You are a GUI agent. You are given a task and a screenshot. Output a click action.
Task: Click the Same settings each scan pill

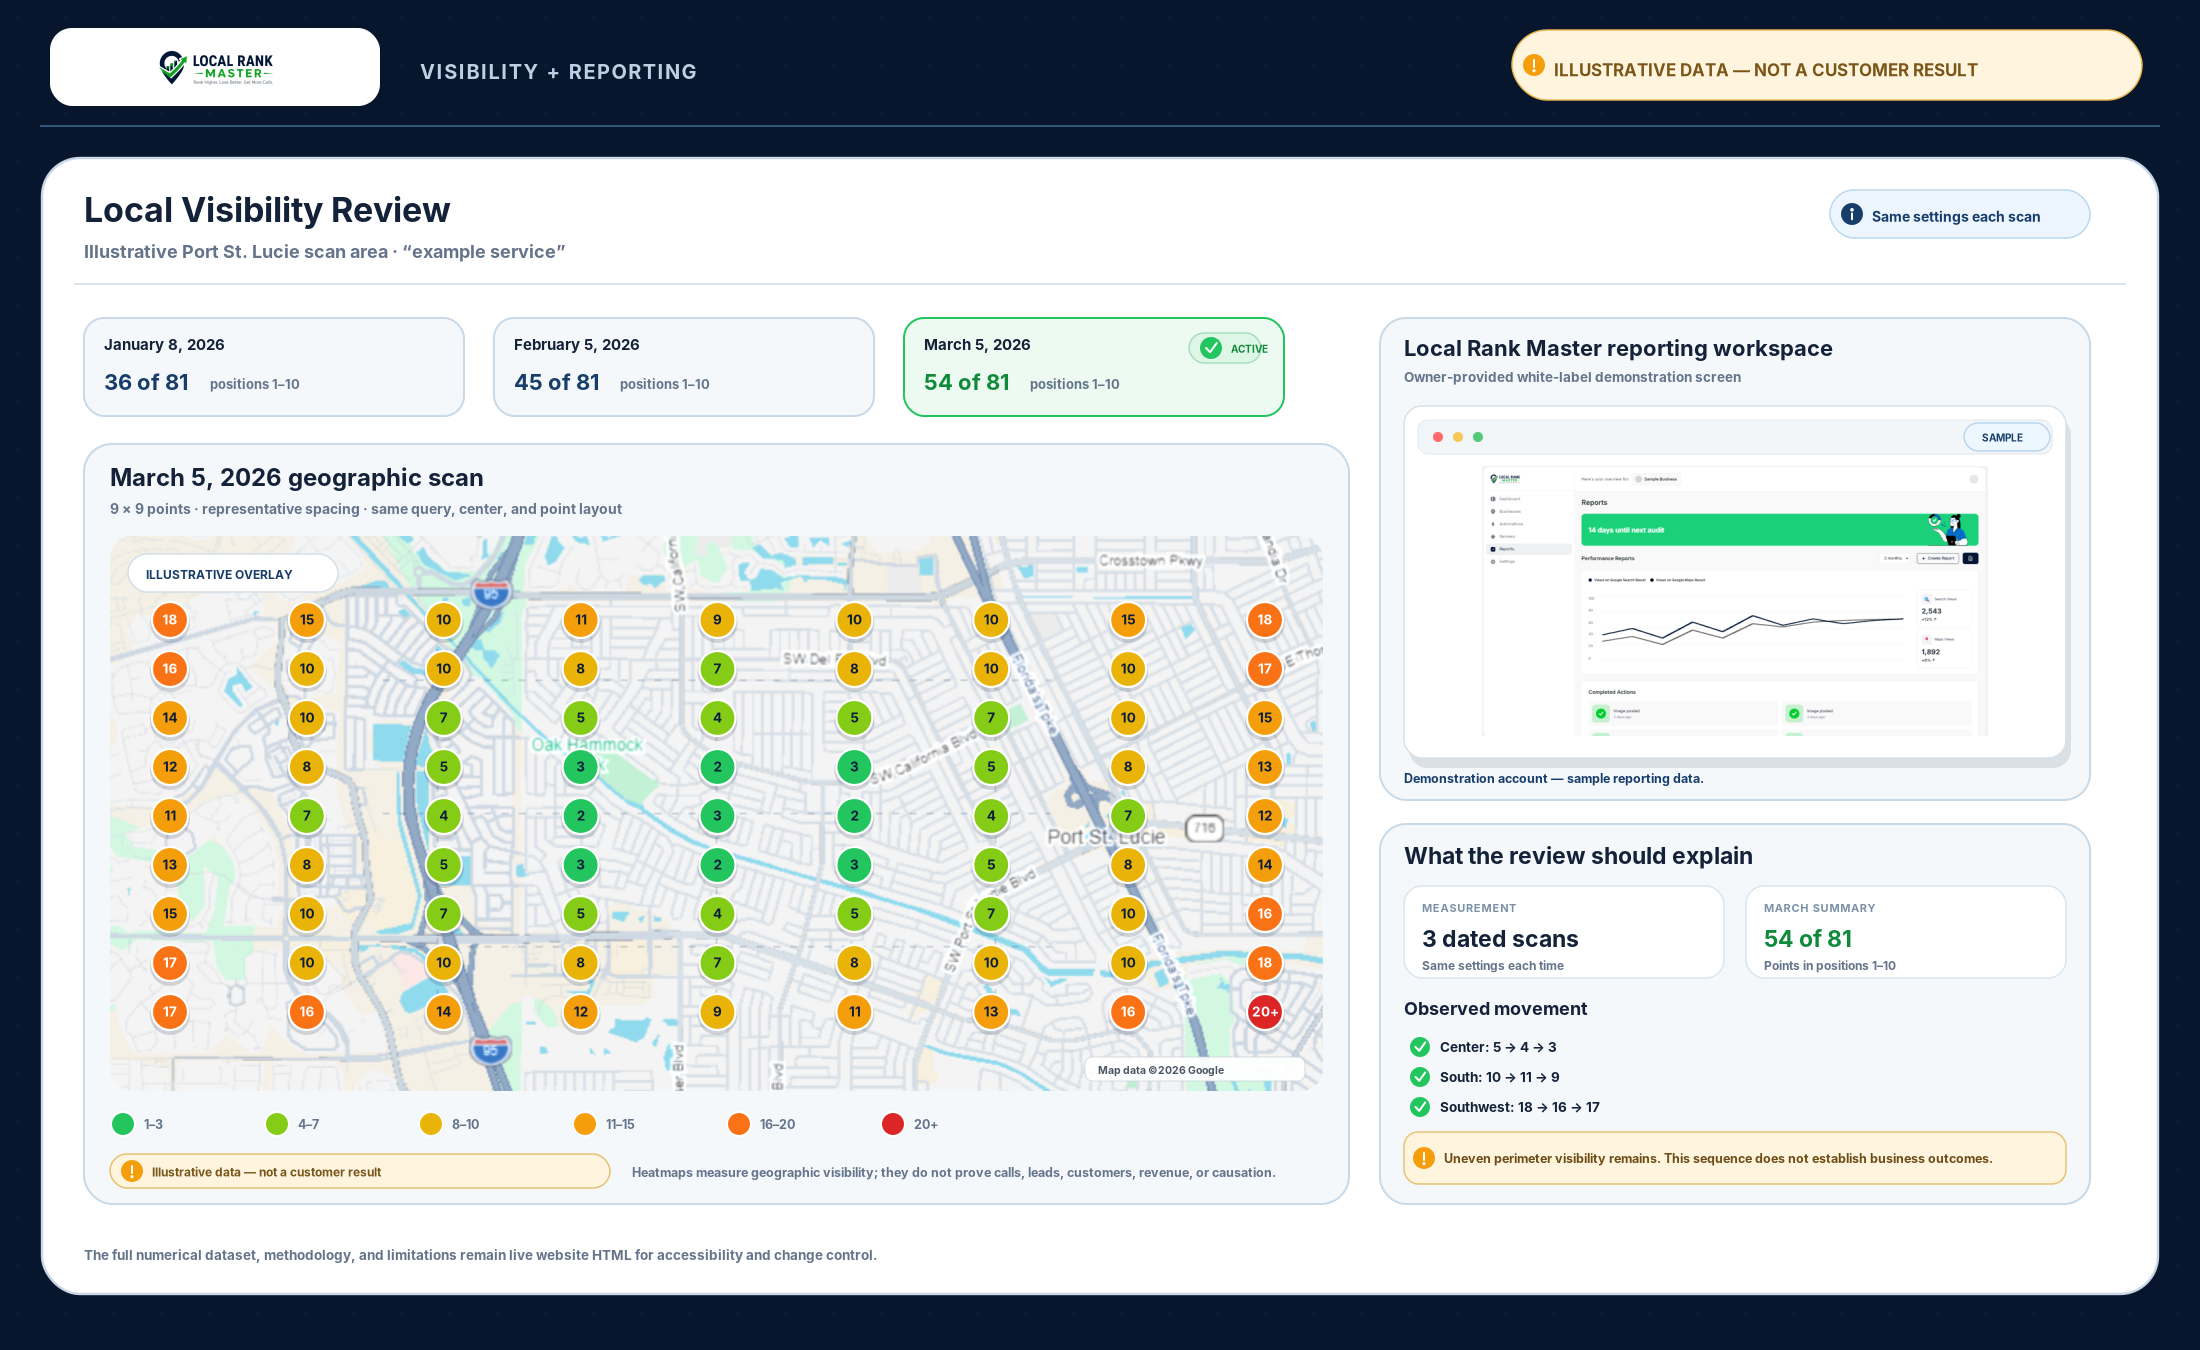tap(1960, 214)
